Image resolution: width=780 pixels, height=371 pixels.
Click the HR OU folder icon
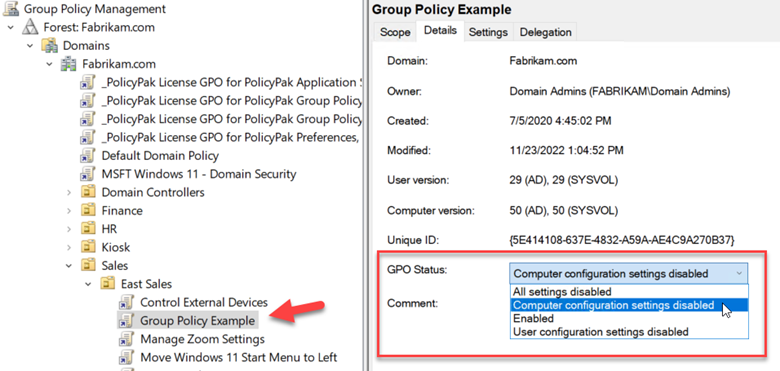click(88, 229)
